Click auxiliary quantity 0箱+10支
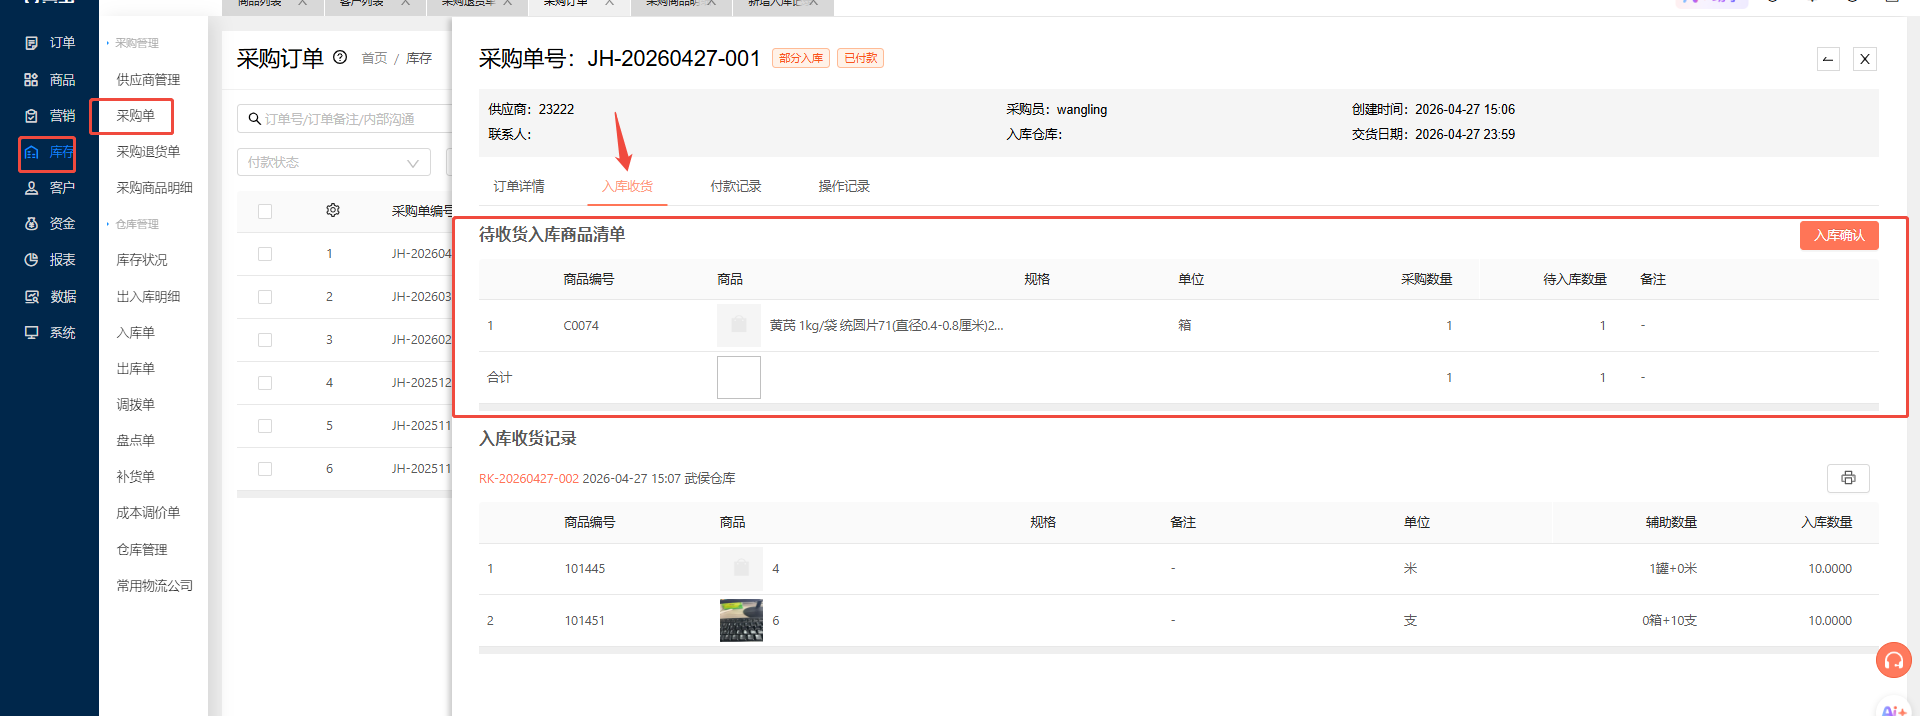The height and width of the screenshot is (716, 1920). point(1669,621)
